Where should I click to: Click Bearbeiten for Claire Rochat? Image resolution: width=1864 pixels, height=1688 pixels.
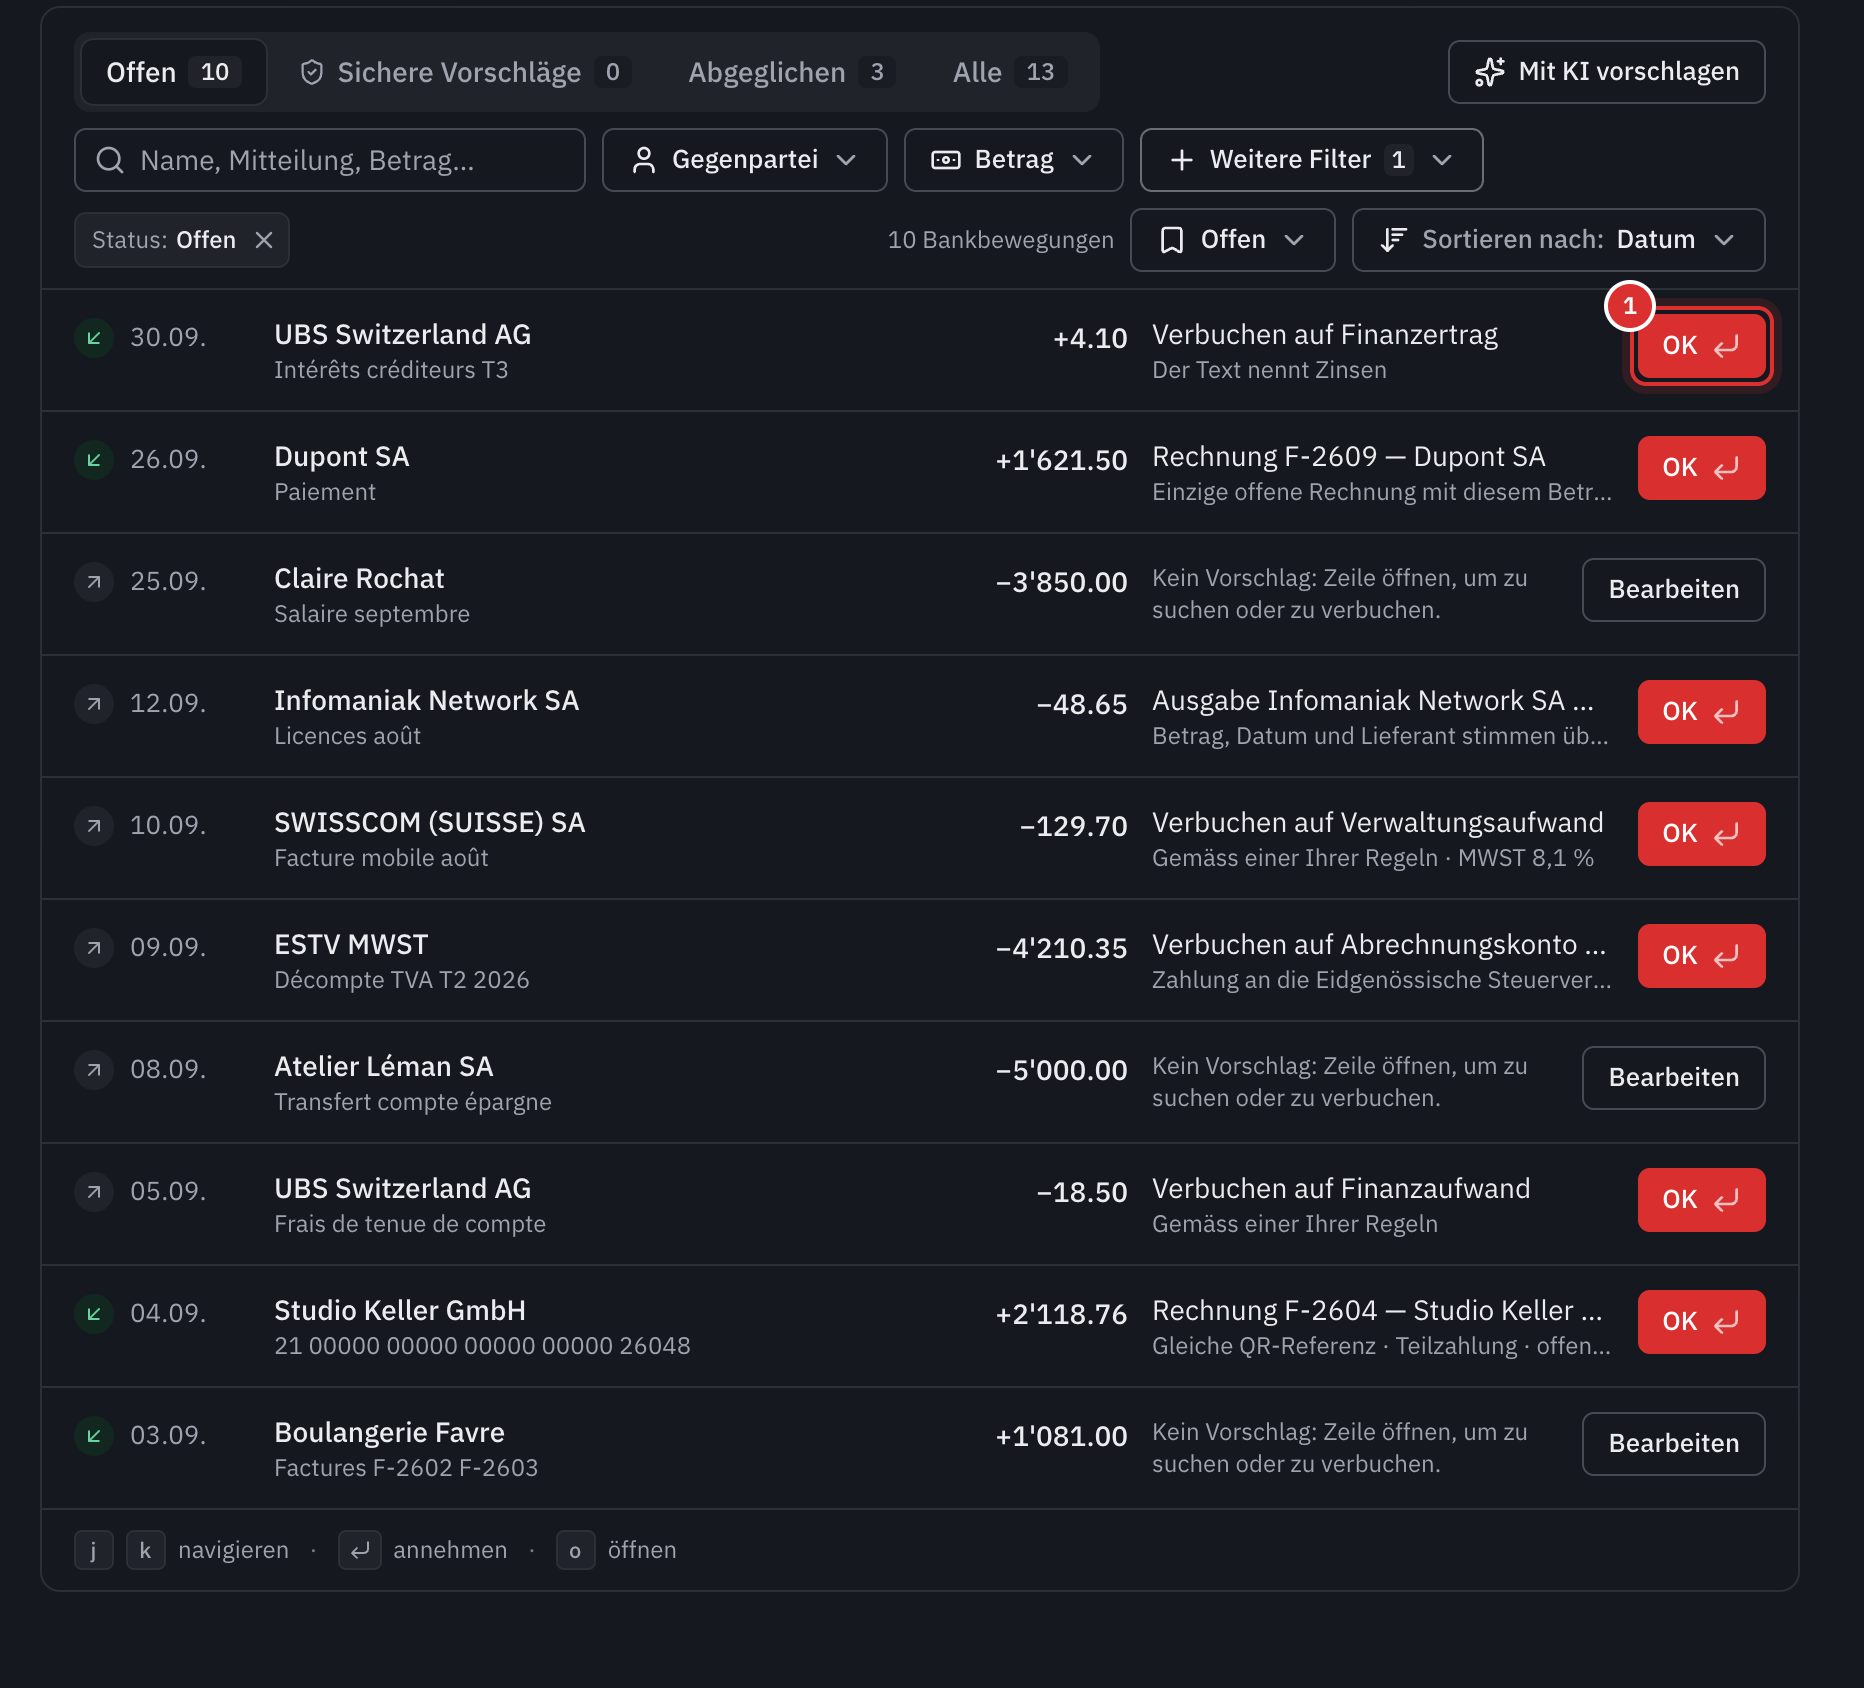[x=1673, y=590]
